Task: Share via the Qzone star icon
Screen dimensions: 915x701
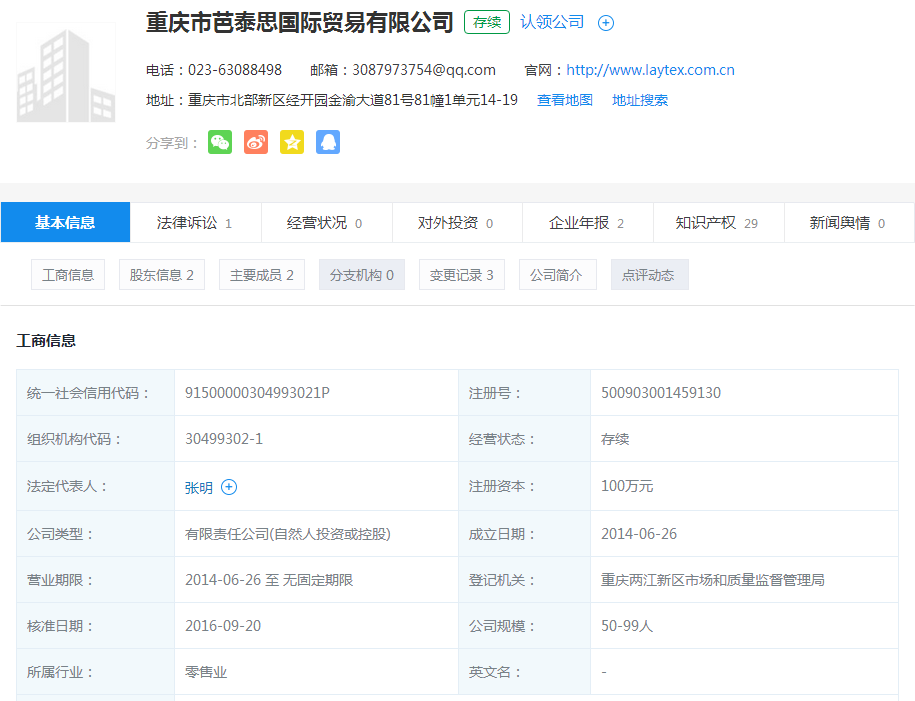Action: (292, 141)
